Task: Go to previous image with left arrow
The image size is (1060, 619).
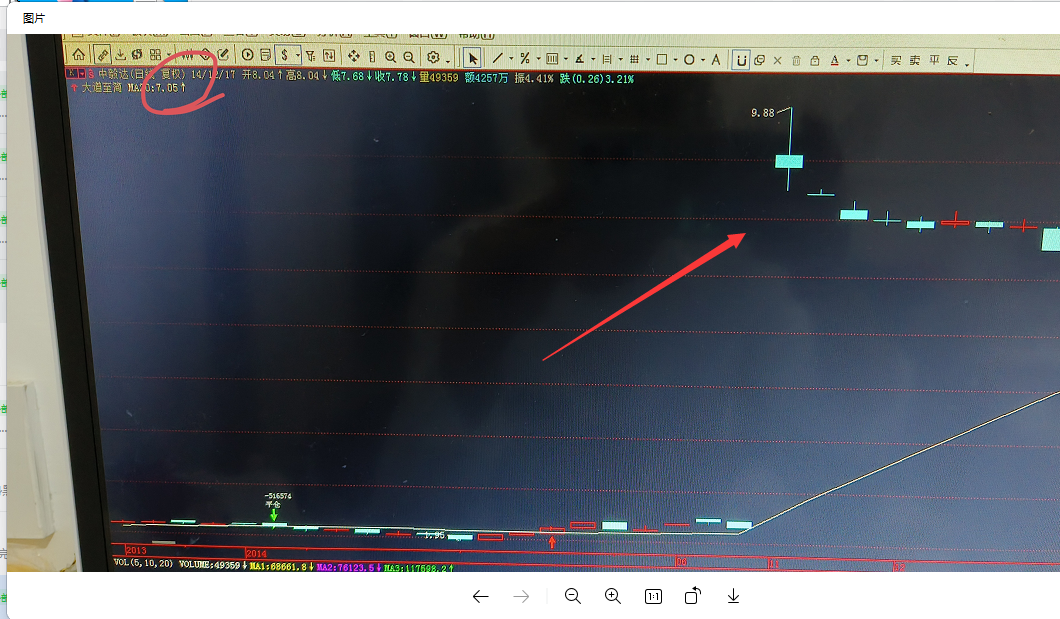Action: [x=481, y=596]
